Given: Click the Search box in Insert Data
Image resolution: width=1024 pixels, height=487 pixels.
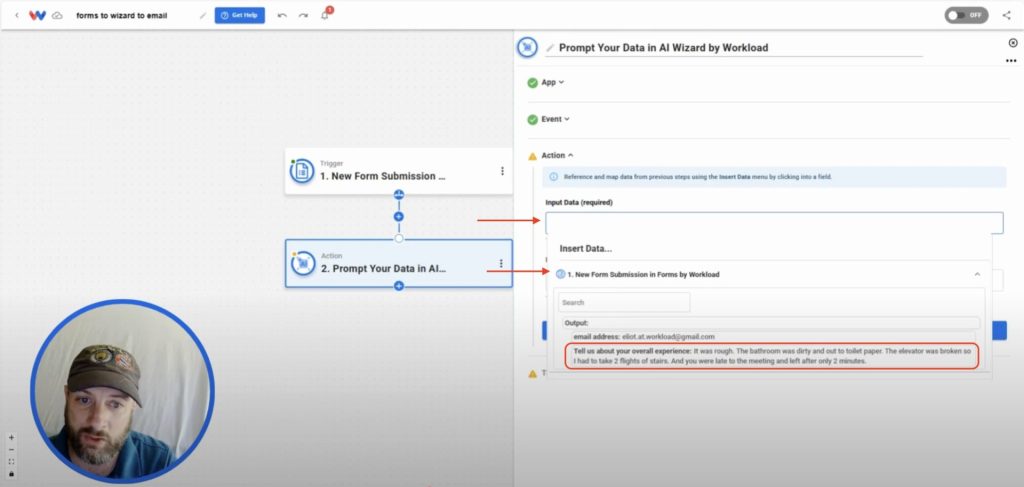Looking at the screenshot, I should coord(624,302).
